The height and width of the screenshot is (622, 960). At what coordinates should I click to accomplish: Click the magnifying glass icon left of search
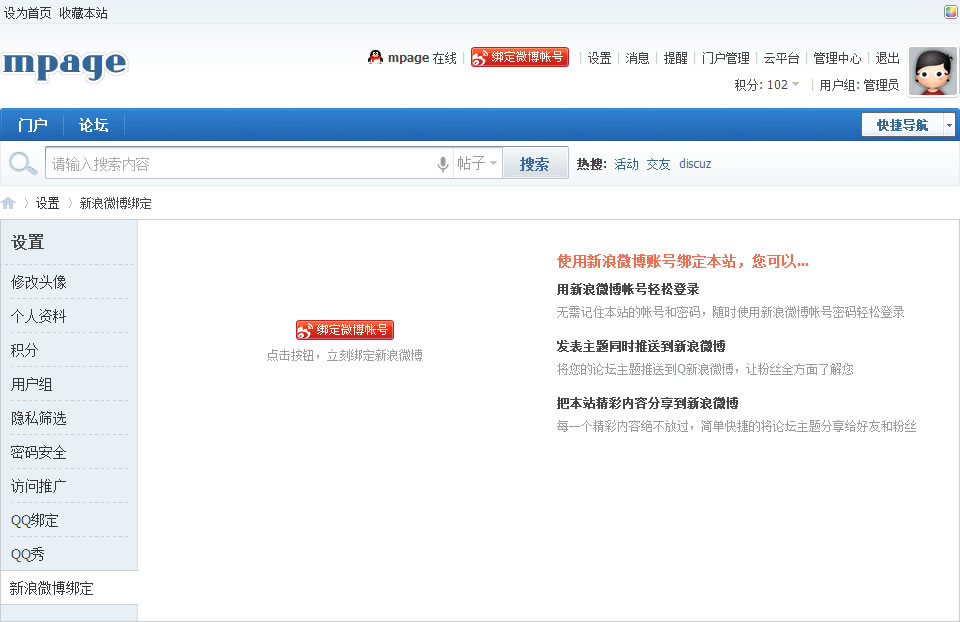[22, 163]
